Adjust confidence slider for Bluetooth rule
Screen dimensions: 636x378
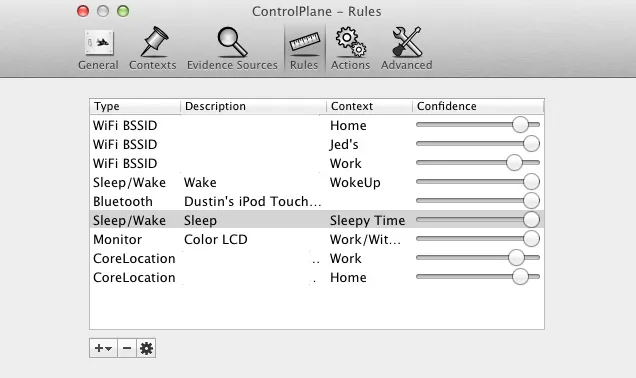(x=531, y=200)
